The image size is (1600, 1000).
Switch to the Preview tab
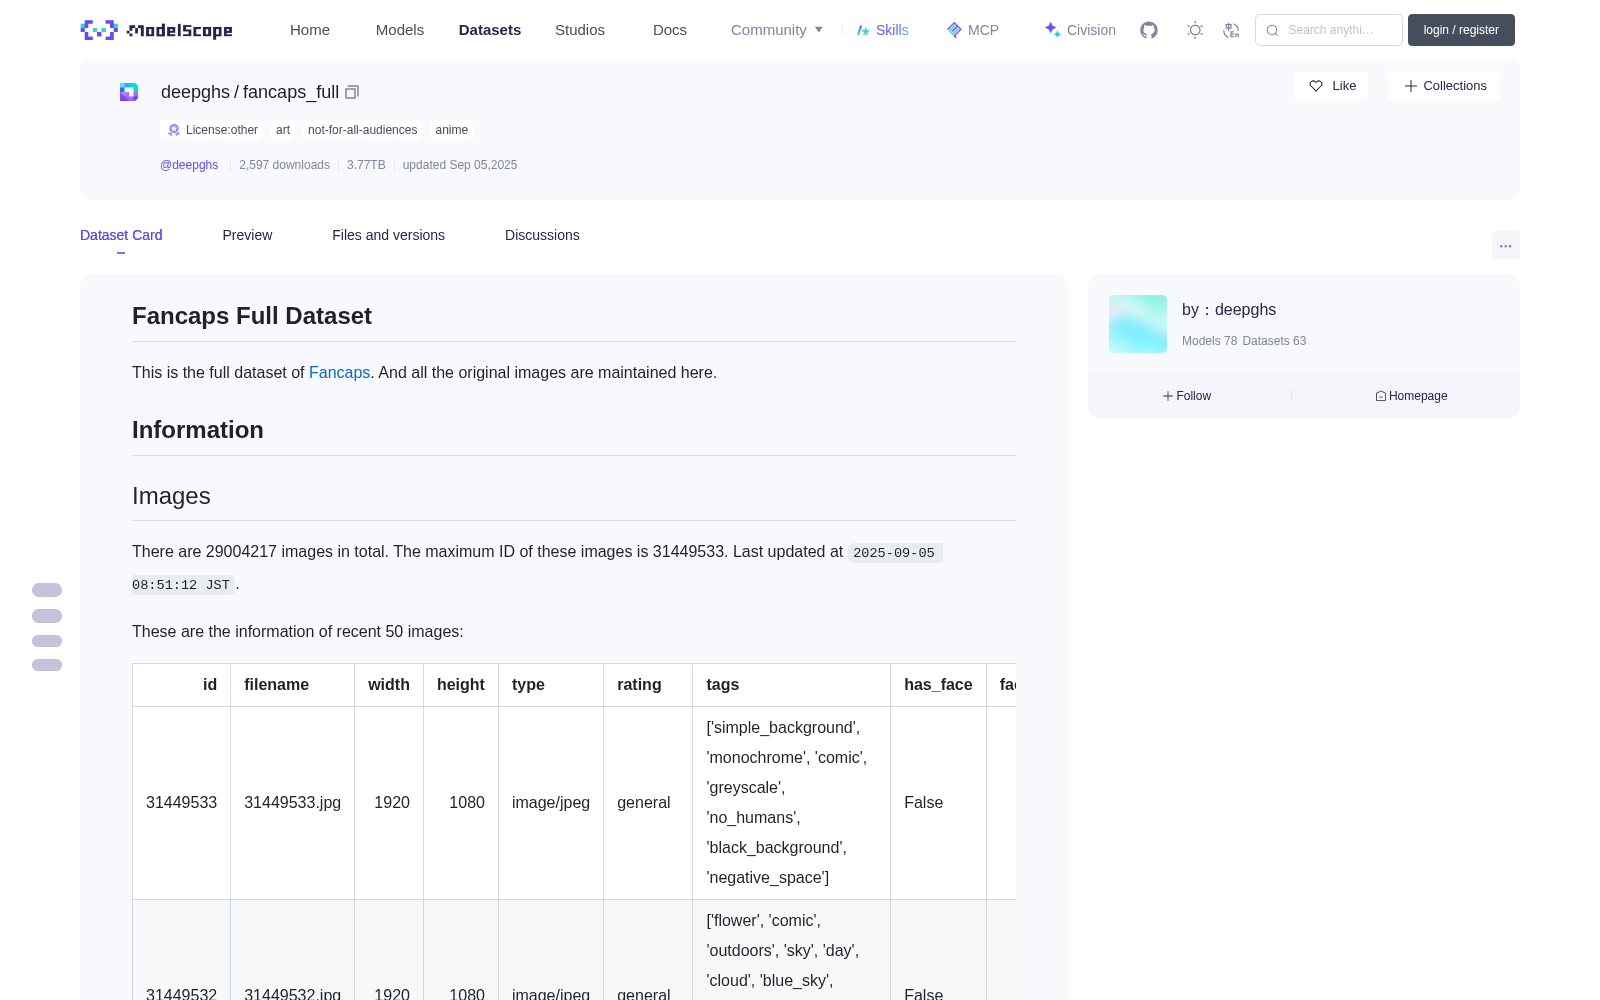pyautogui.click(x=247, y=235)
